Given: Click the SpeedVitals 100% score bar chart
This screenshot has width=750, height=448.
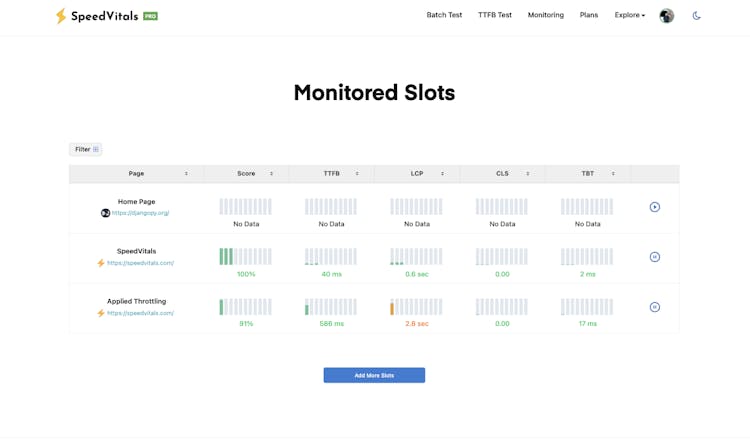Looking at the screenshot, I should [246, 257].
